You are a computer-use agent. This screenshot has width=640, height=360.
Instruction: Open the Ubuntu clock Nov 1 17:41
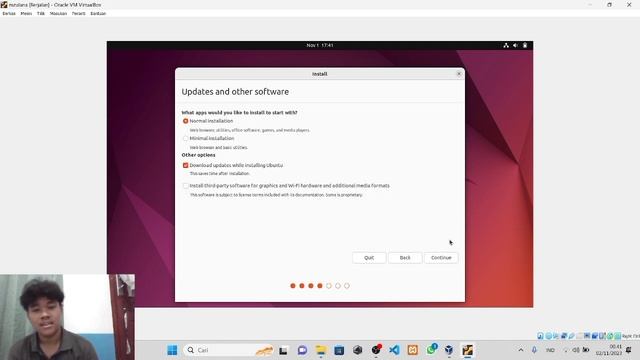pyautogui.click(x=320, y=45)
